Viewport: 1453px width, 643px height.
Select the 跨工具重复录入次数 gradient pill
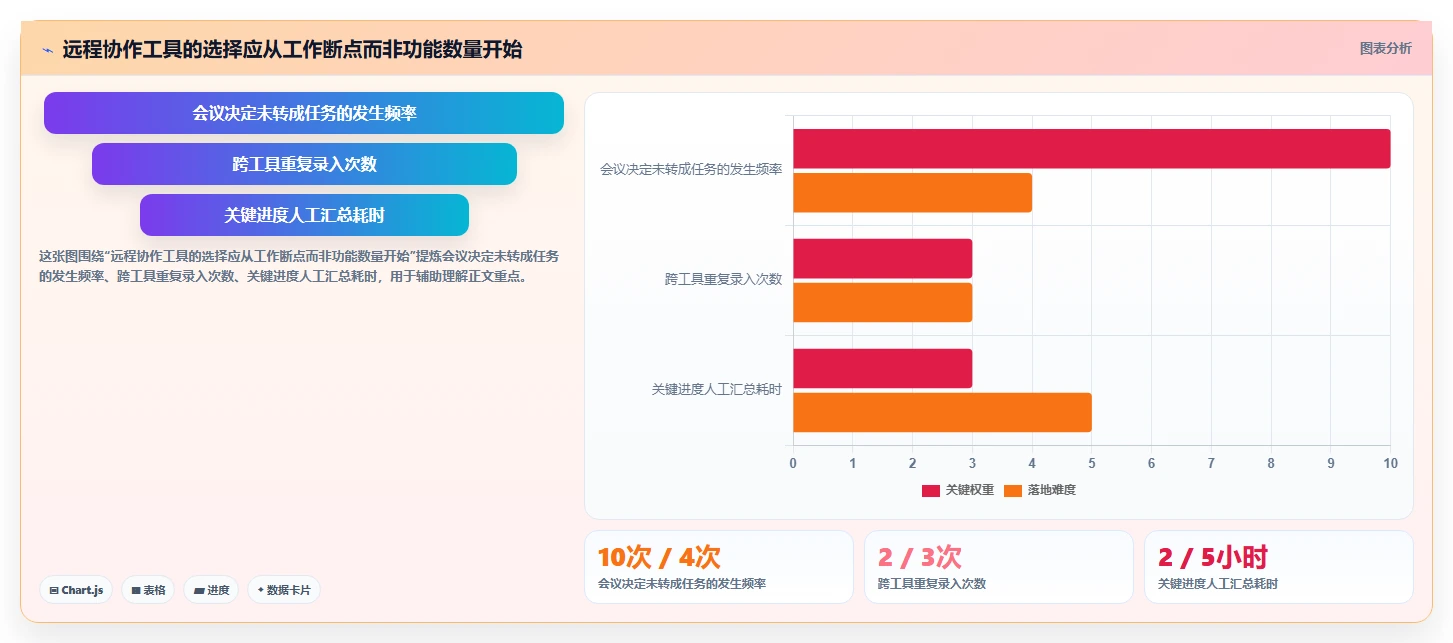point(304,164)
